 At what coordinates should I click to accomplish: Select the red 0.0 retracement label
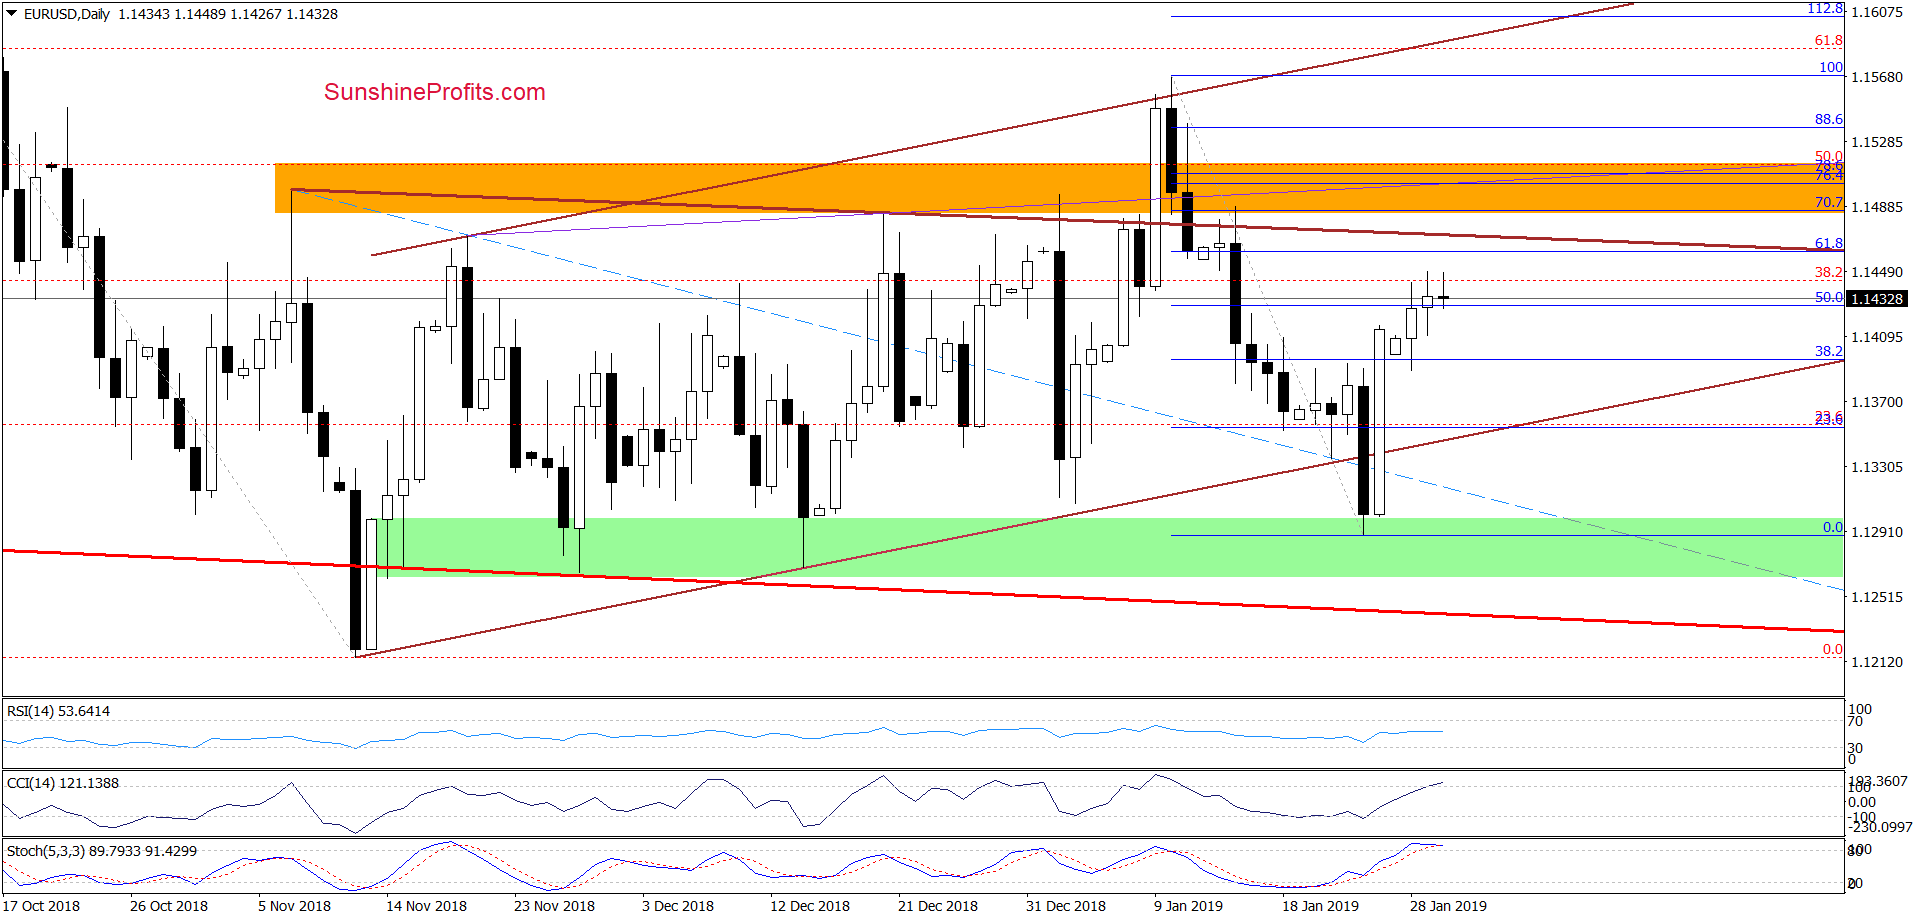click(1832, 649)
